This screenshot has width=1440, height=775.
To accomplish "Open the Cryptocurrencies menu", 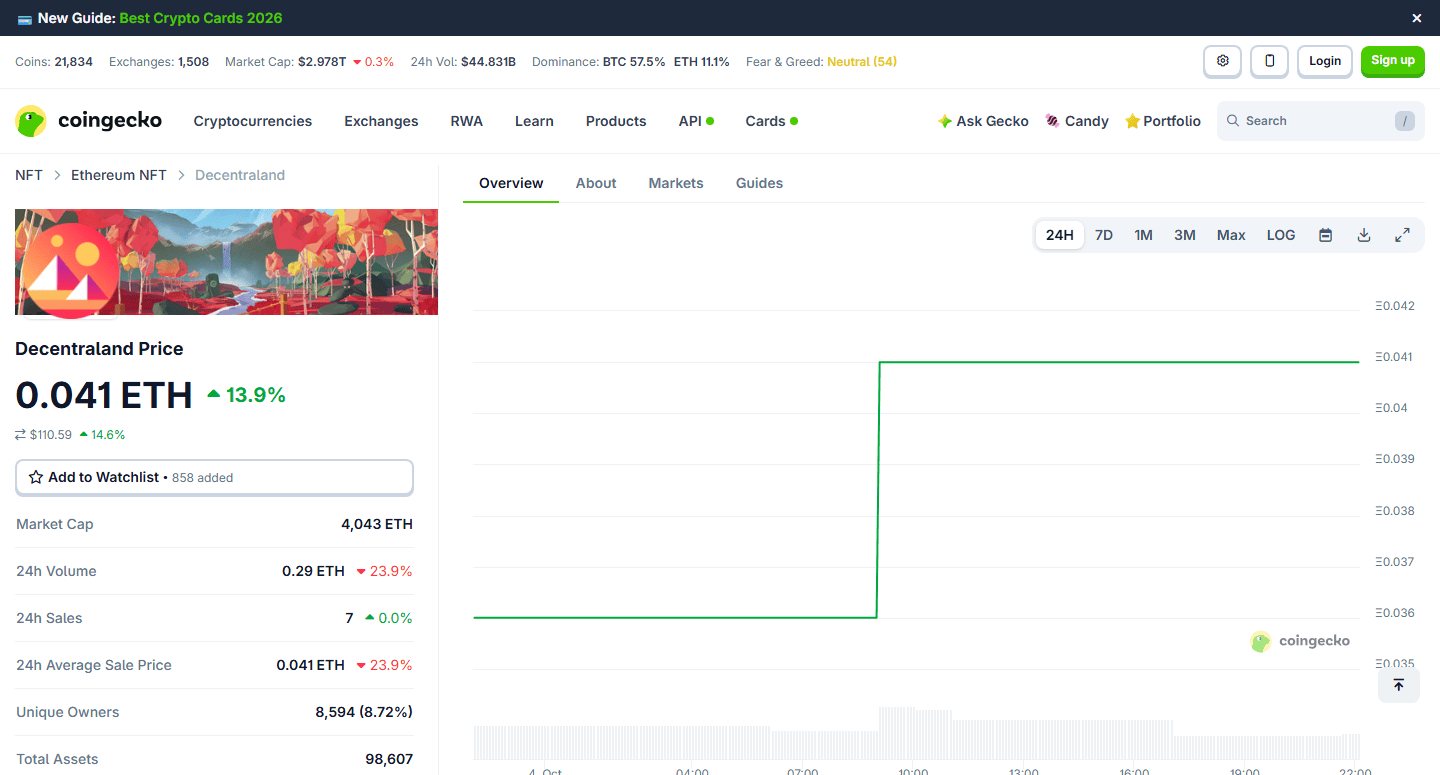I will (253, 121).
